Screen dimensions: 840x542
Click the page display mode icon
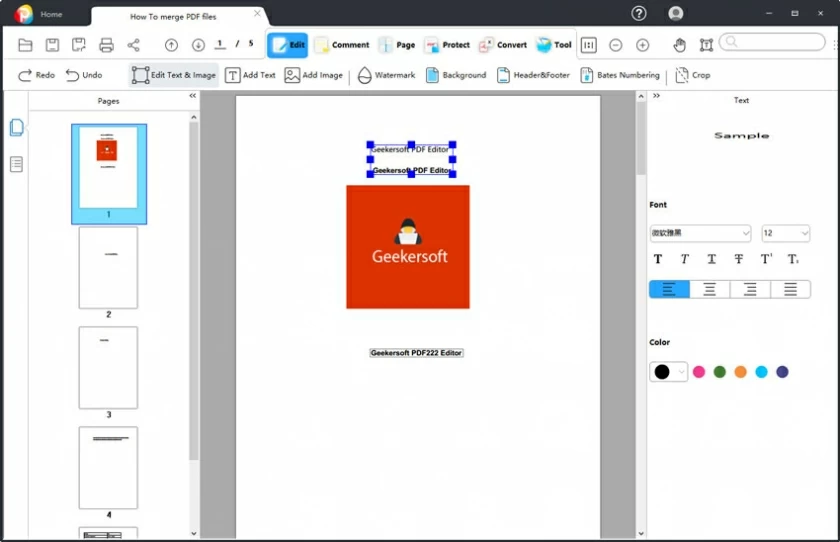(x=589, y=45)
